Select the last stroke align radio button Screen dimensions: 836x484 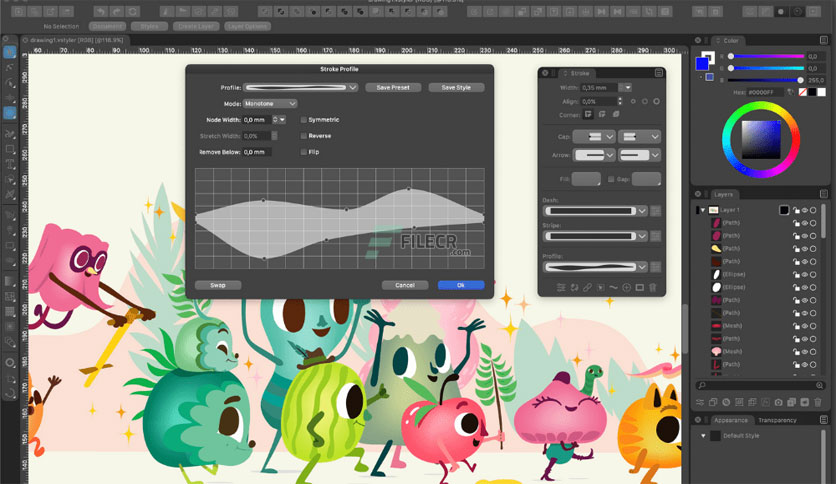pos(656,101)
